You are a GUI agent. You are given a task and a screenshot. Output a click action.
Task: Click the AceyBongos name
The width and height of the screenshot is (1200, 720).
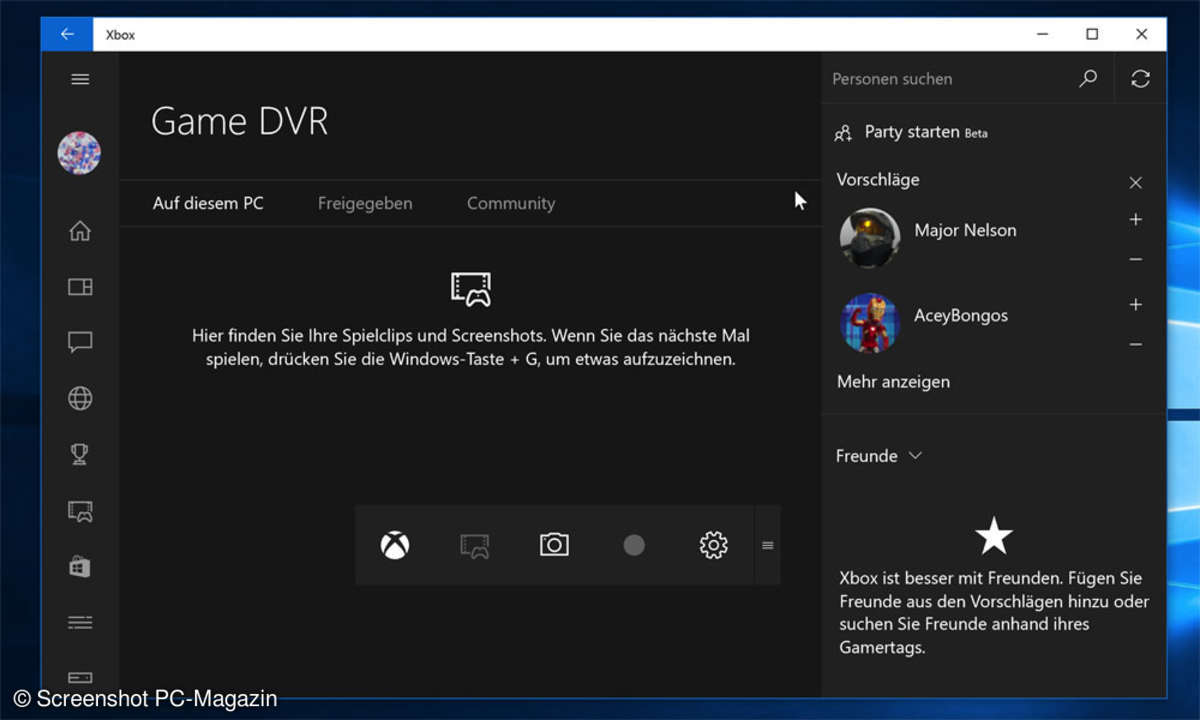[x=961, y=315]
